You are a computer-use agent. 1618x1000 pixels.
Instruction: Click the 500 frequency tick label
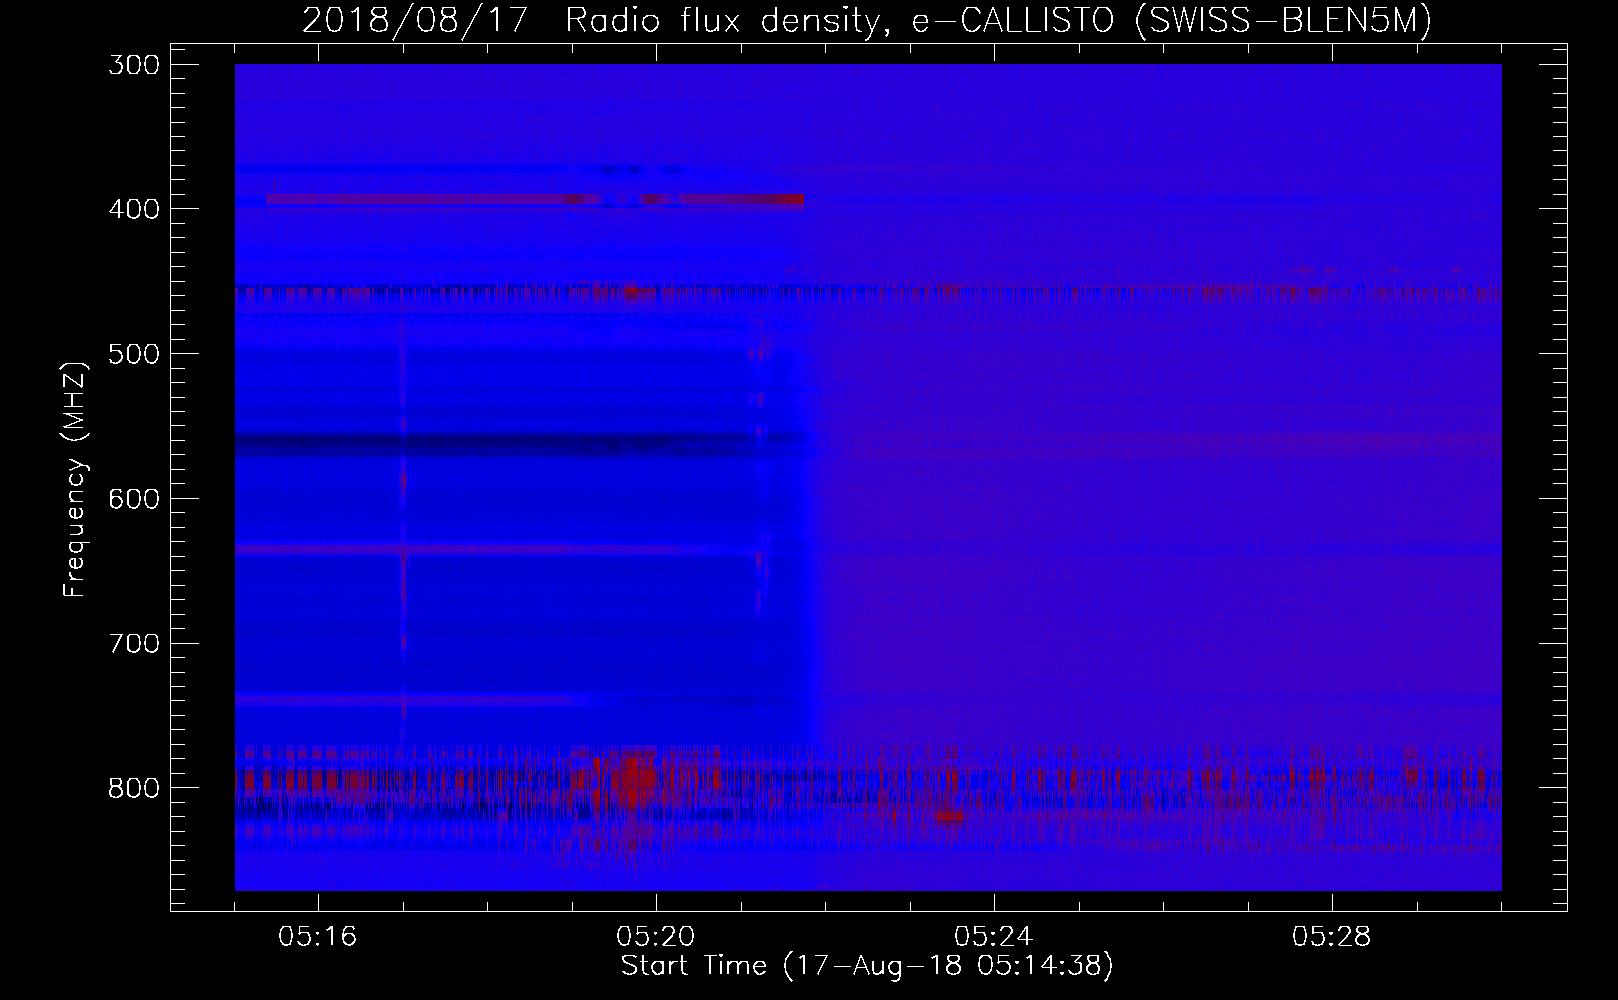point(133,354)
